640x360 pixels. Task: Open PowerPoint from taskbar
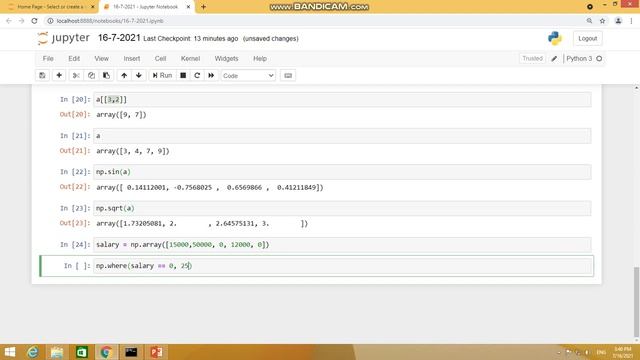tap(156, 352)
